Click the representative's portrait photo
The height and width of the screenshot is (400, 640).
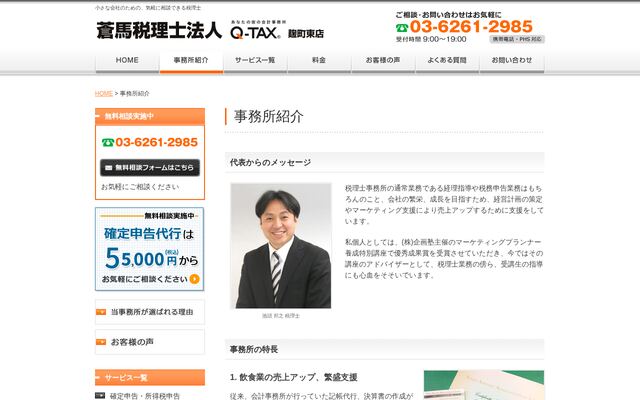point(281,246)
